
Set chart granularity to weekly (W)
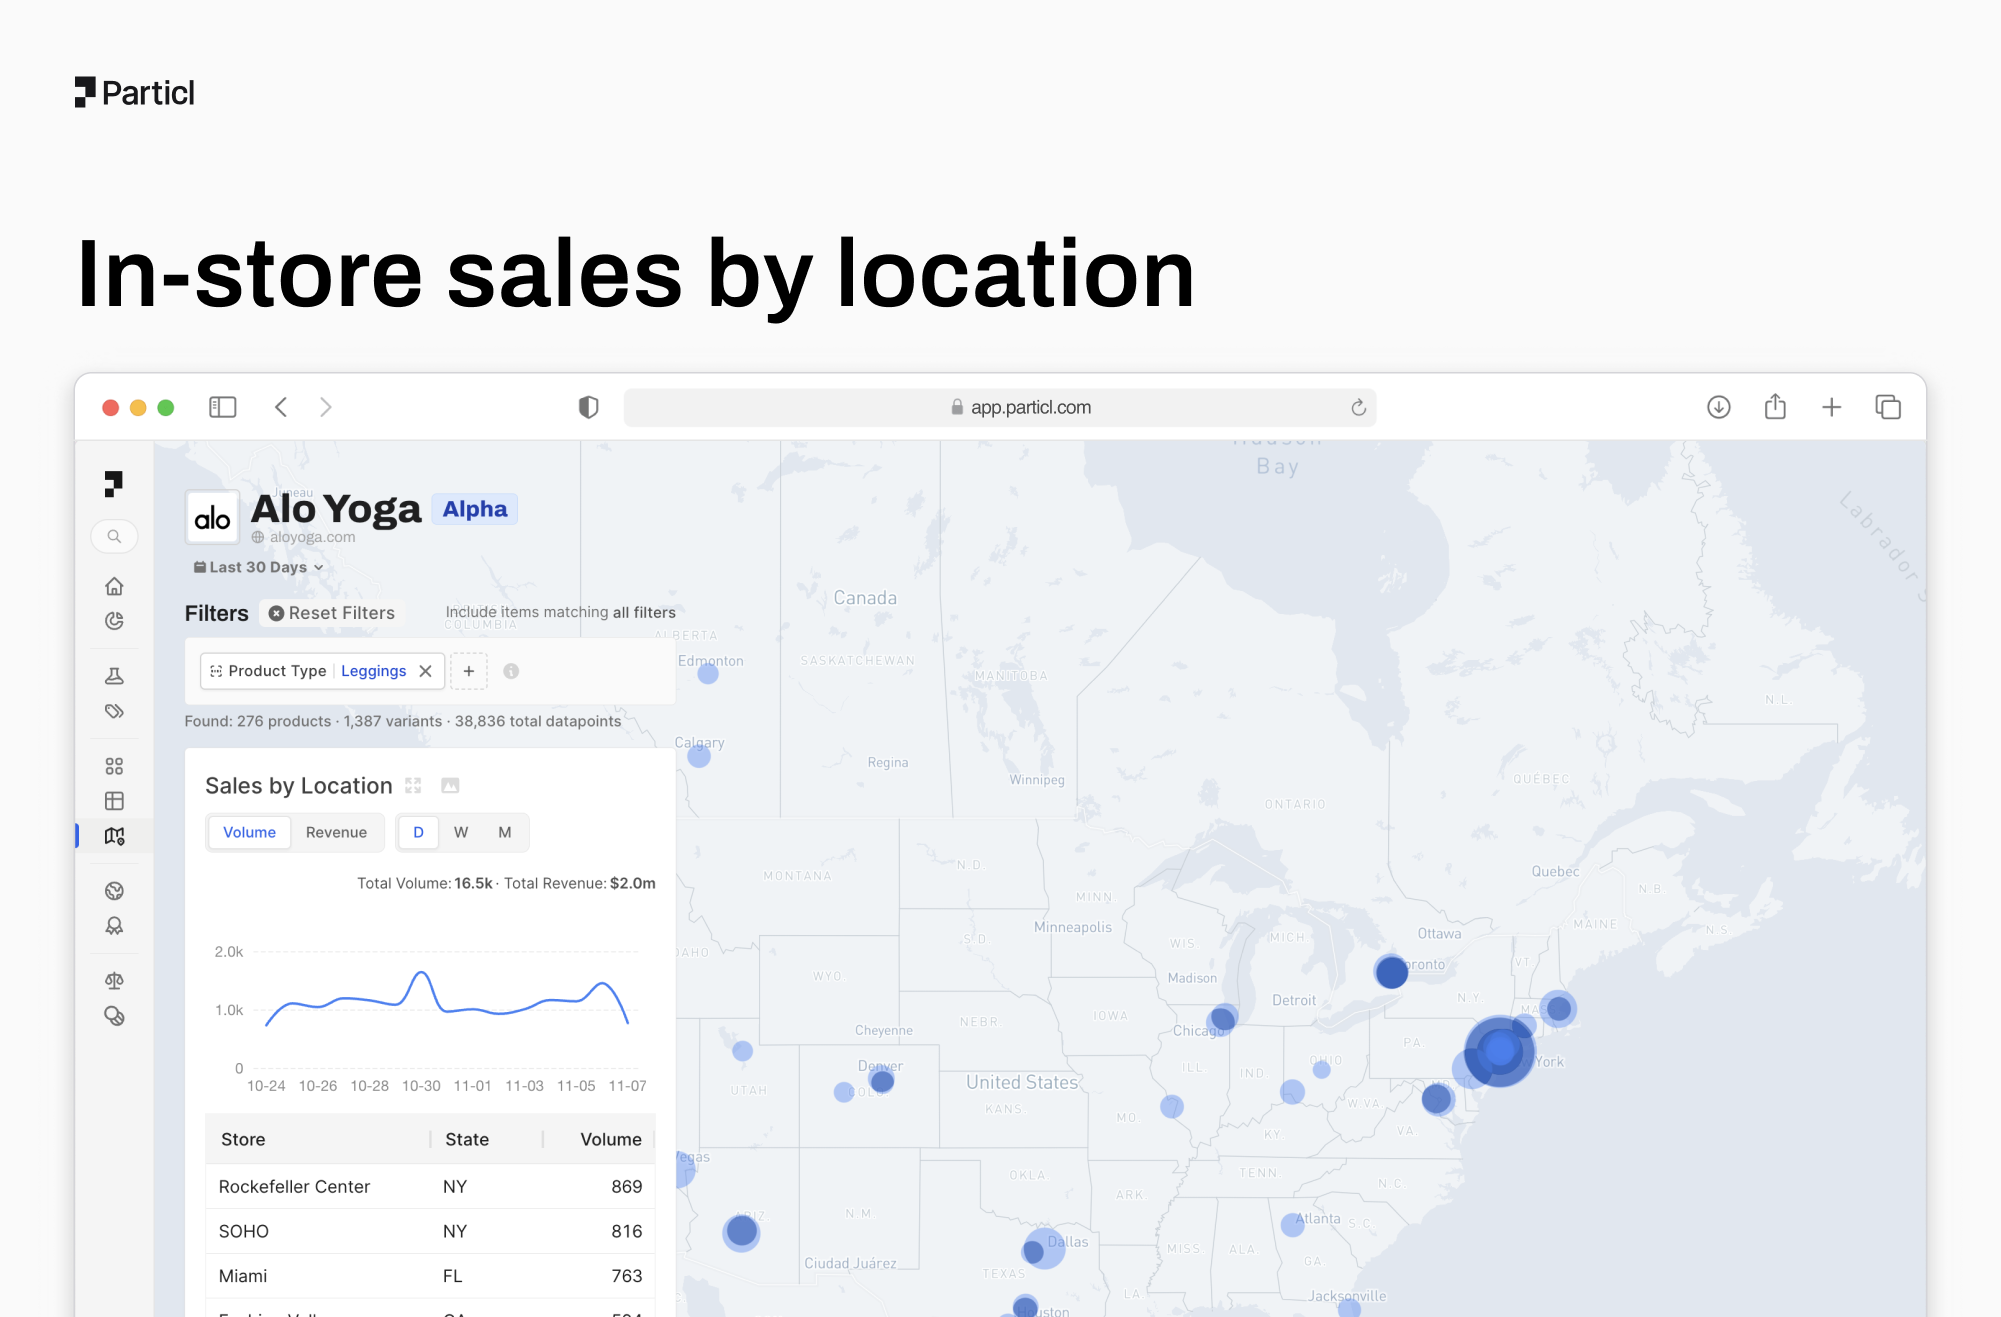[x=461, y=832]
